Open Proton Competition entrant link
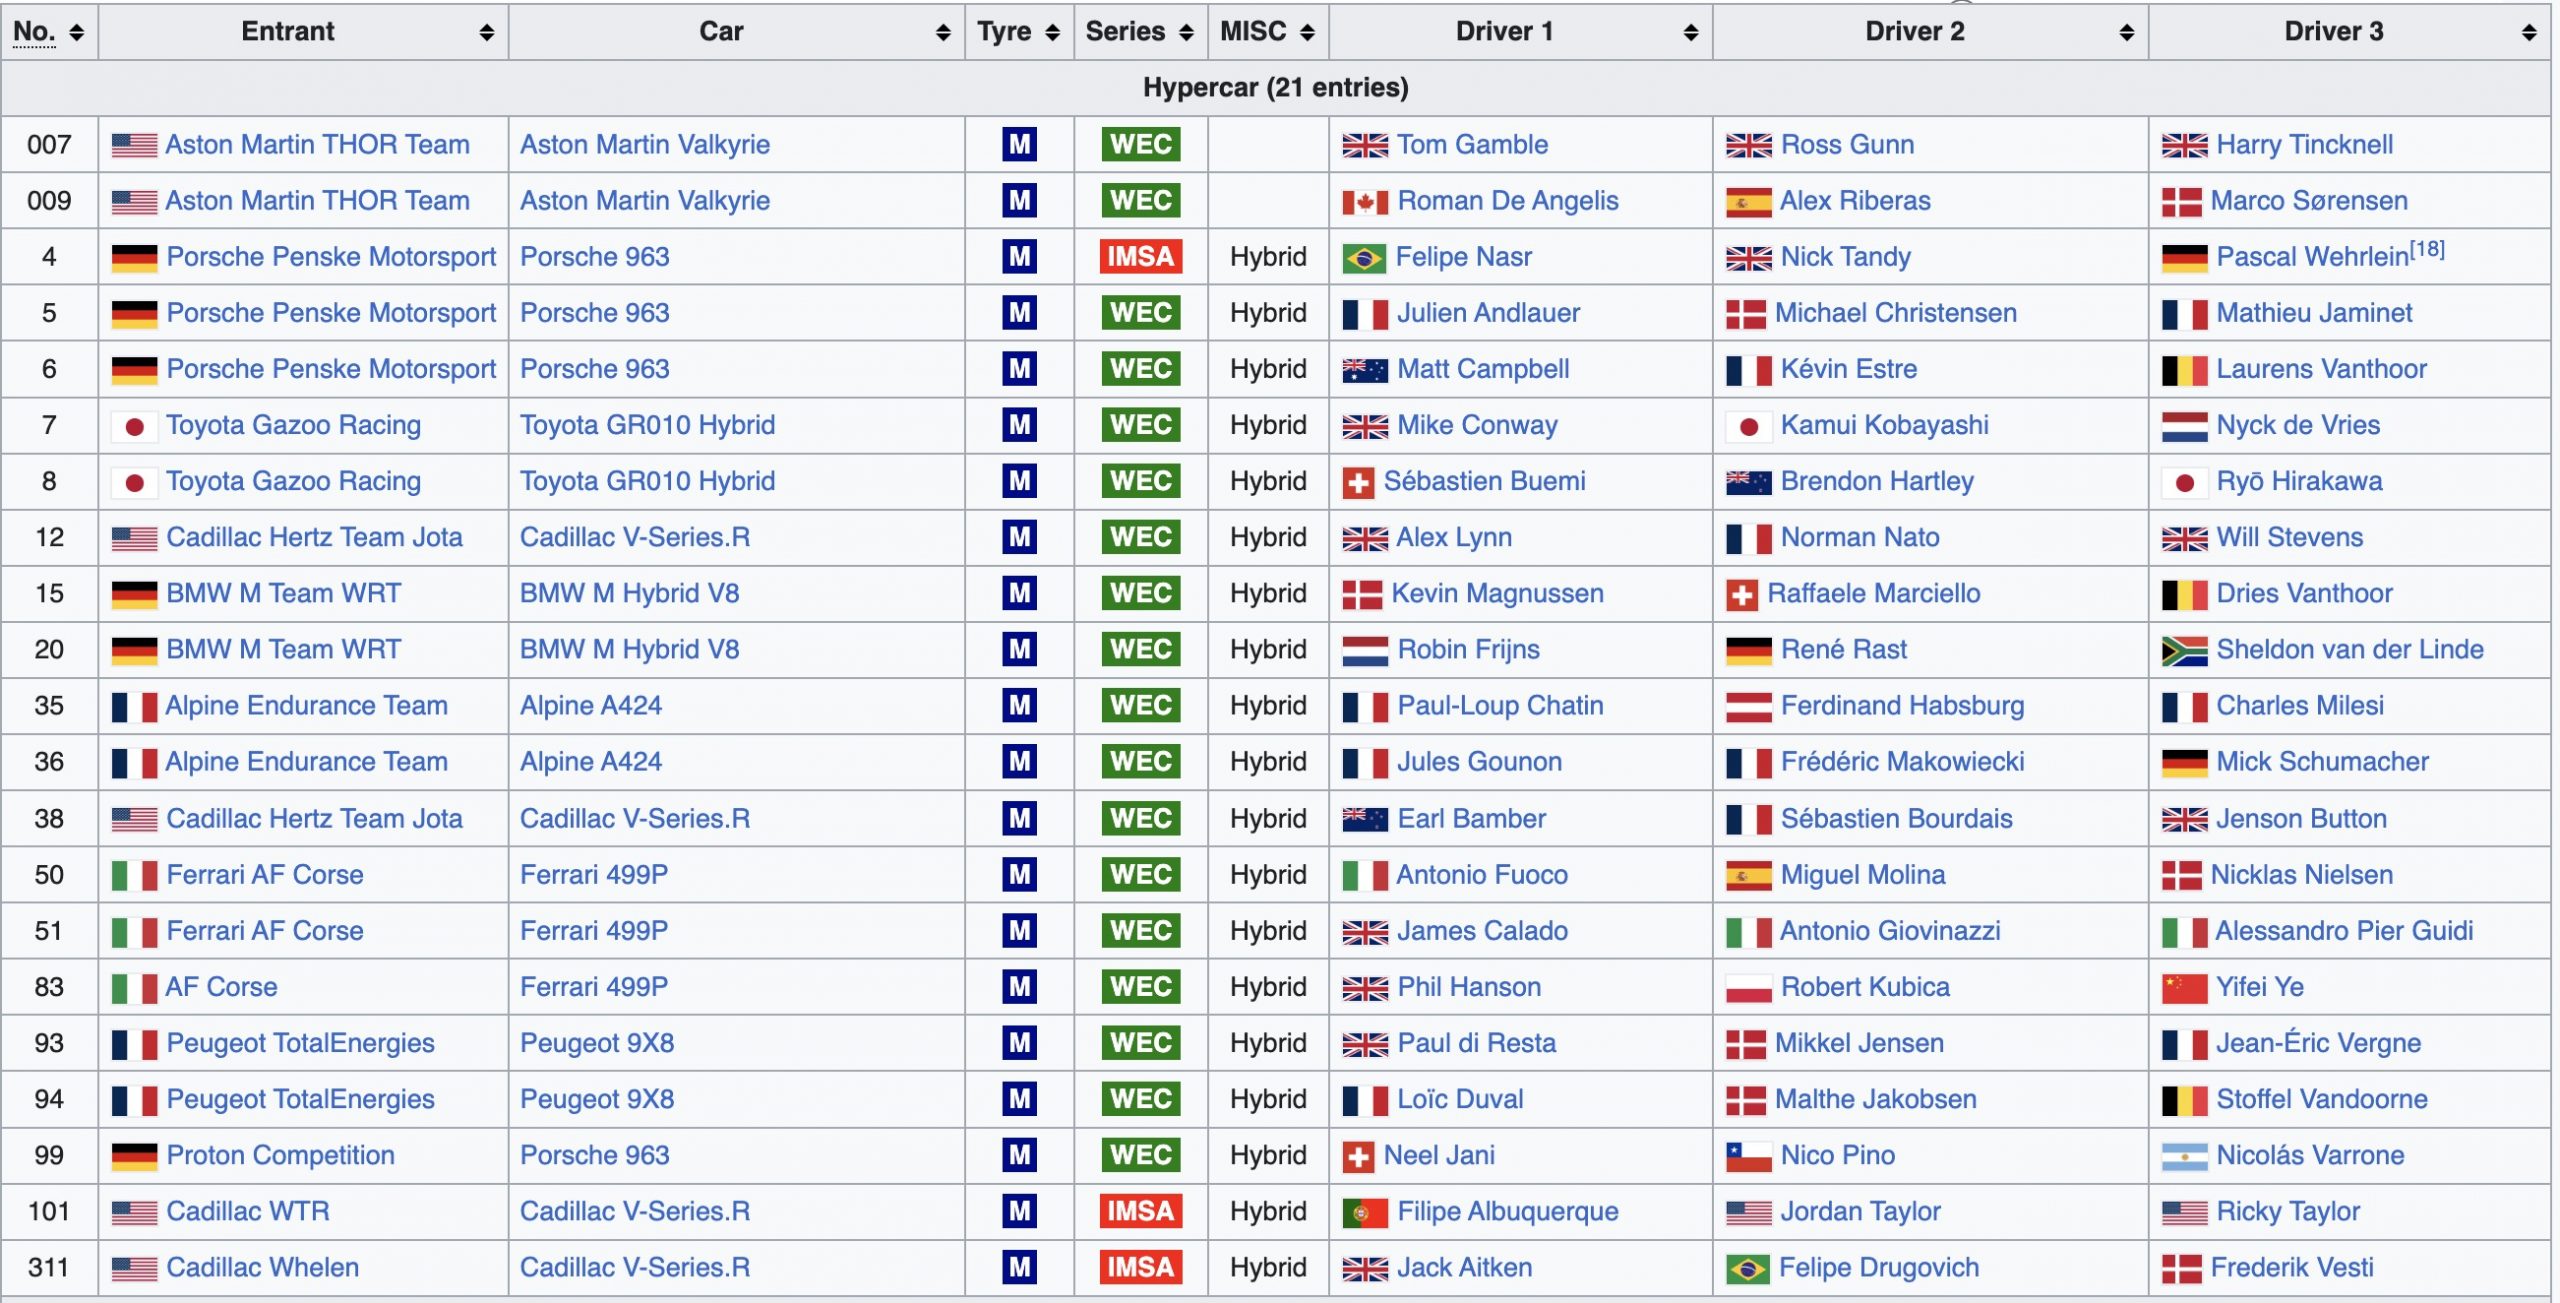The height and width of the screenshot is (1303, 2560). (x=280, y=1154)
